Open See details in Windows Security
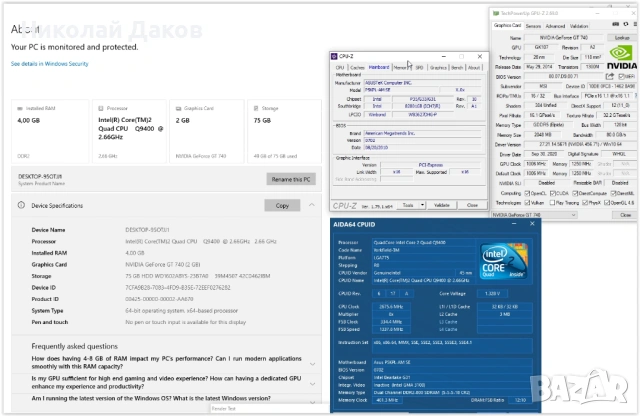640x416 pixels. pyautogui.click(x=49, y=64)
